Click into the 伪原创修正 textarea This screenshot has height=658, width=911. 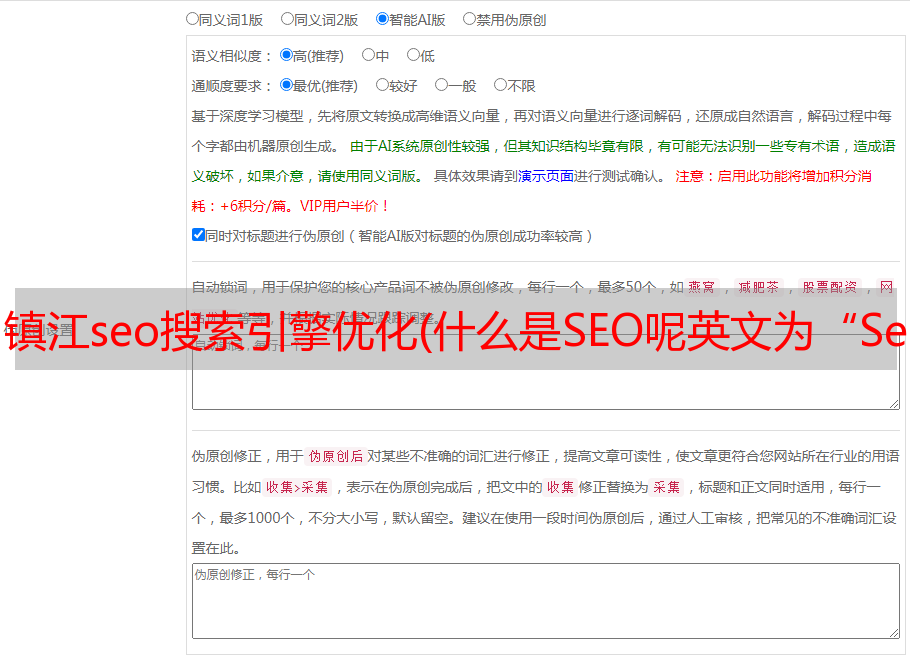[x=546, y=601]
